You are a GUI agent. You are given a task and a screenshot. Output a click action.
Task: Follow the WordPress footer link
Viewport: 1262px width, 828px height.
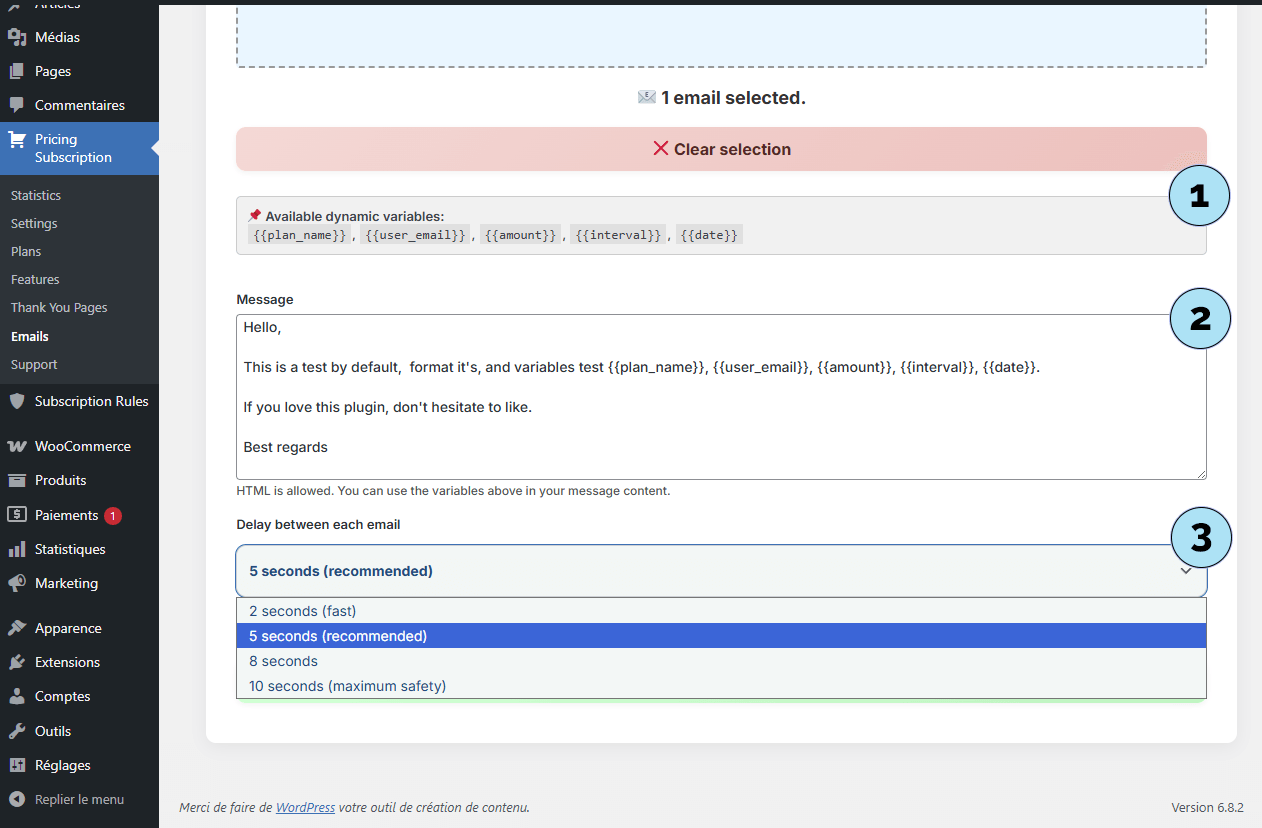point(305,807)
